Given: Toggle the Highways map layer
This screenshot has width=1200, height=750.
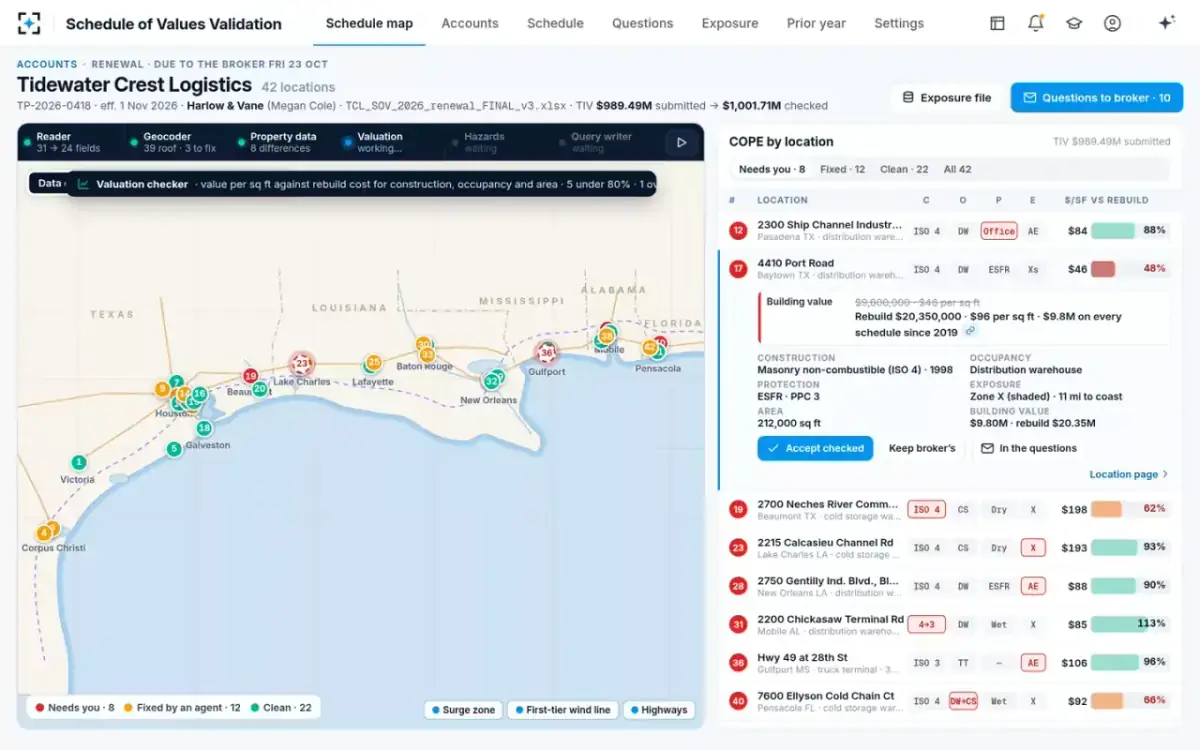Looking at the screenshot, I should pyautogui.click(x=659, y=710).
